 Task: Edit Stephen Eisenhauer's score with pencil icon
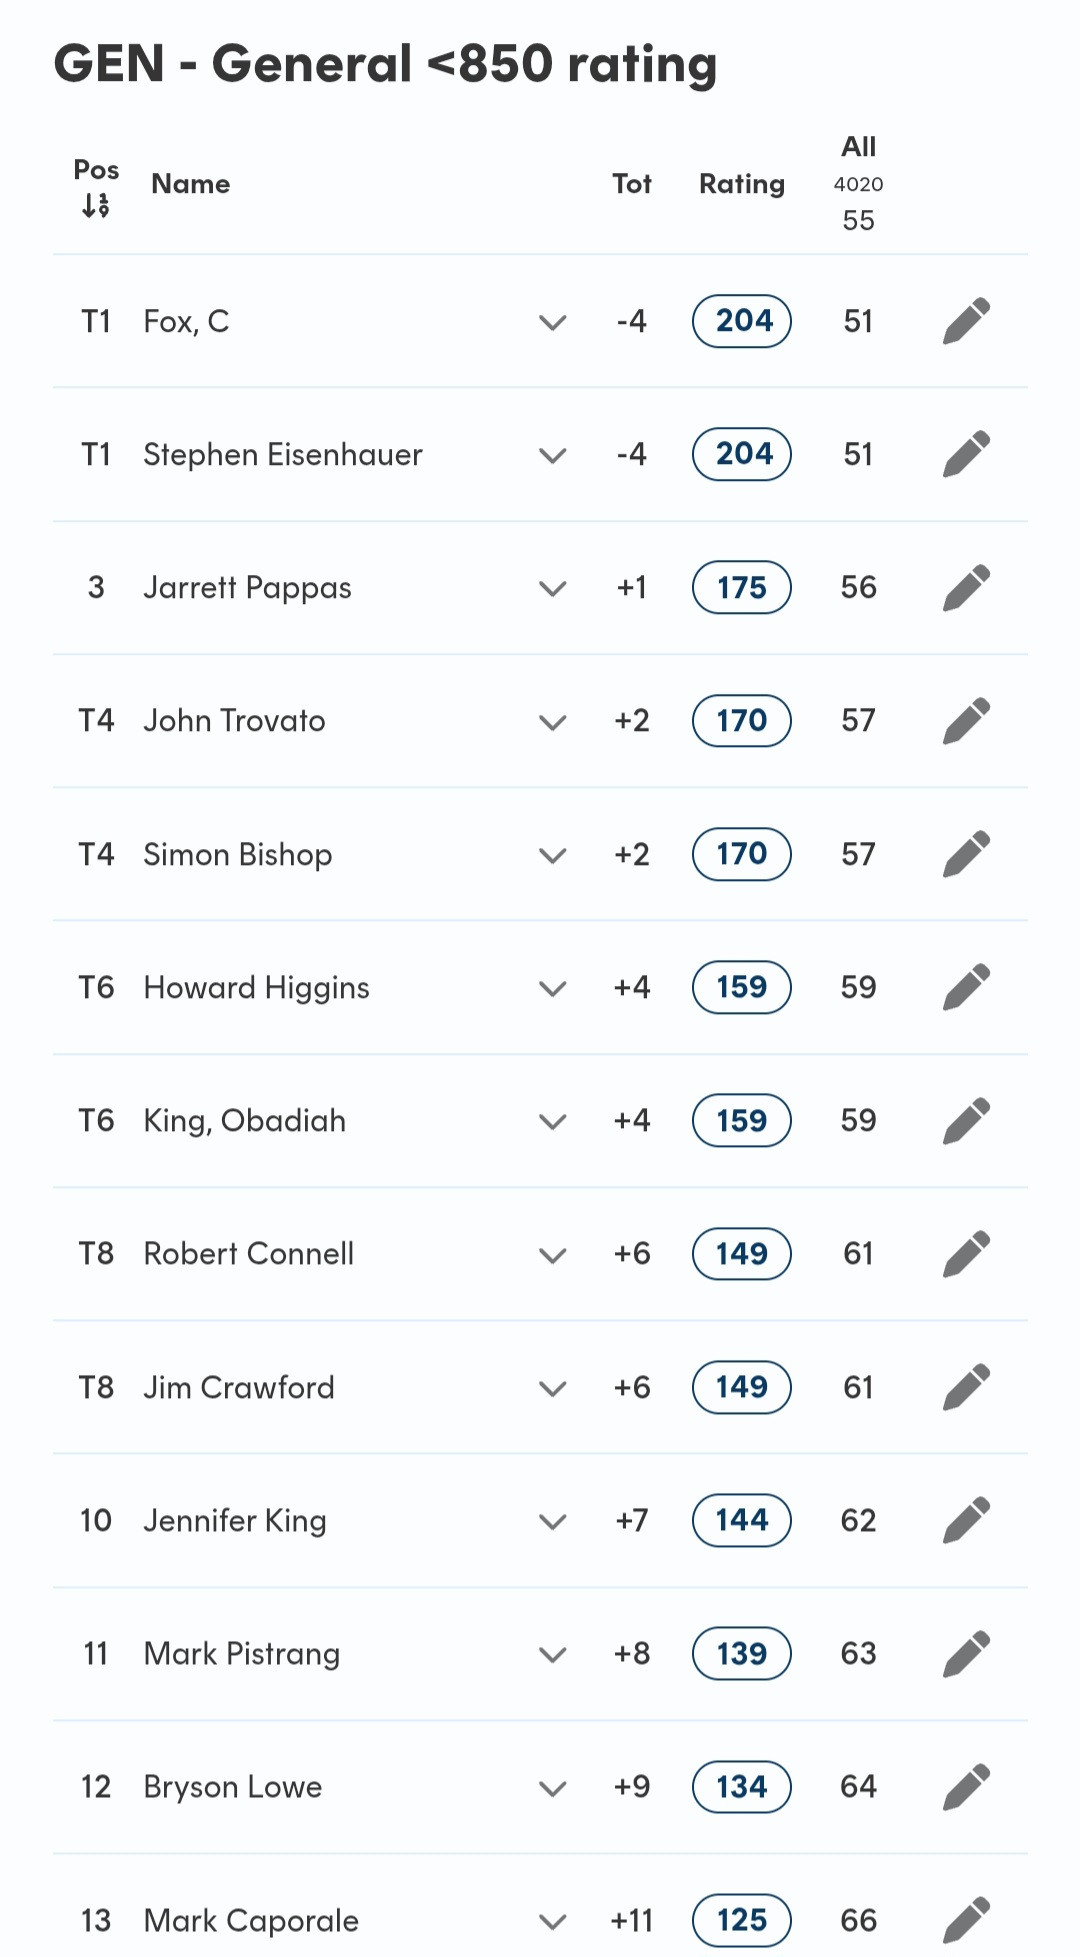point(966,454)
